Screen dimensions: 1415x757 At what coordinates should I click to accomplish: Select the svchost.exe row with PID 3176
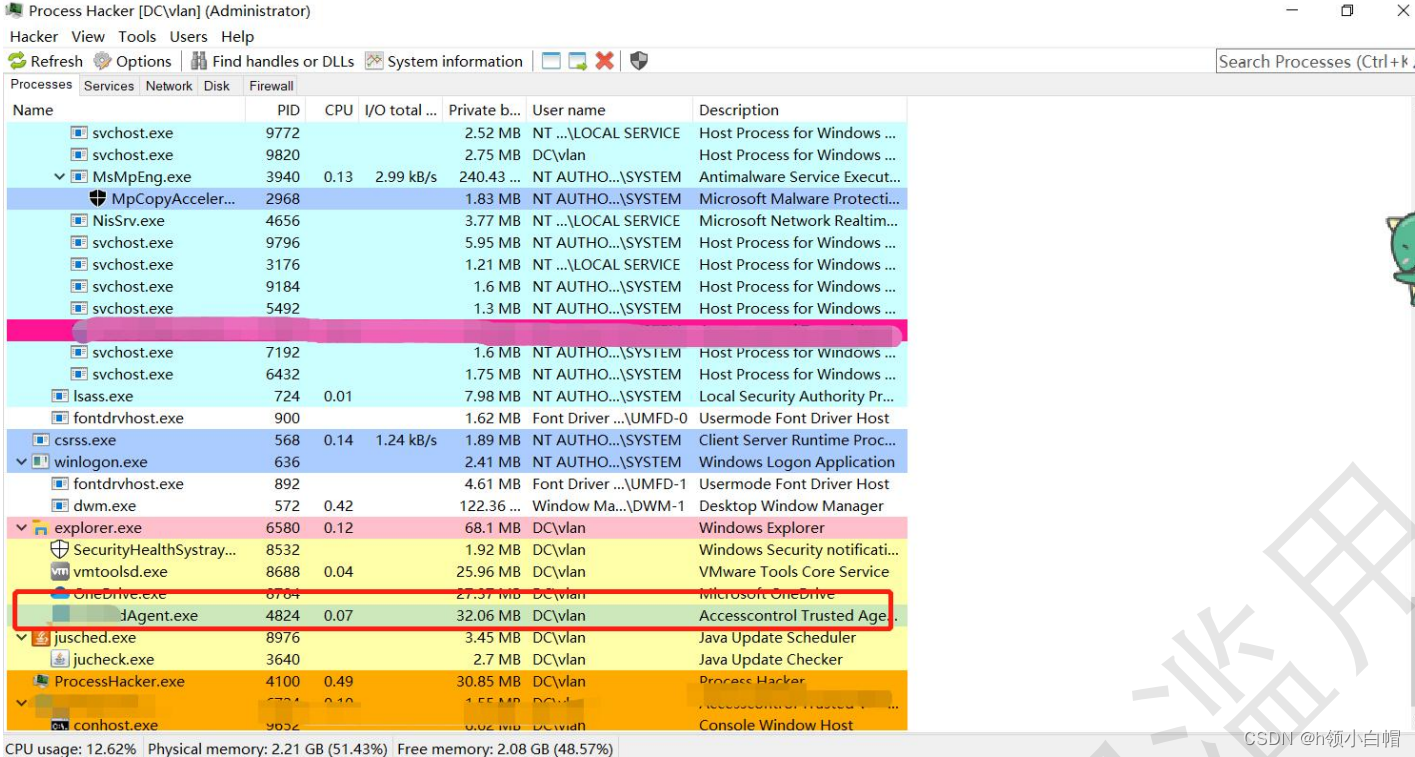coord(456,265)
